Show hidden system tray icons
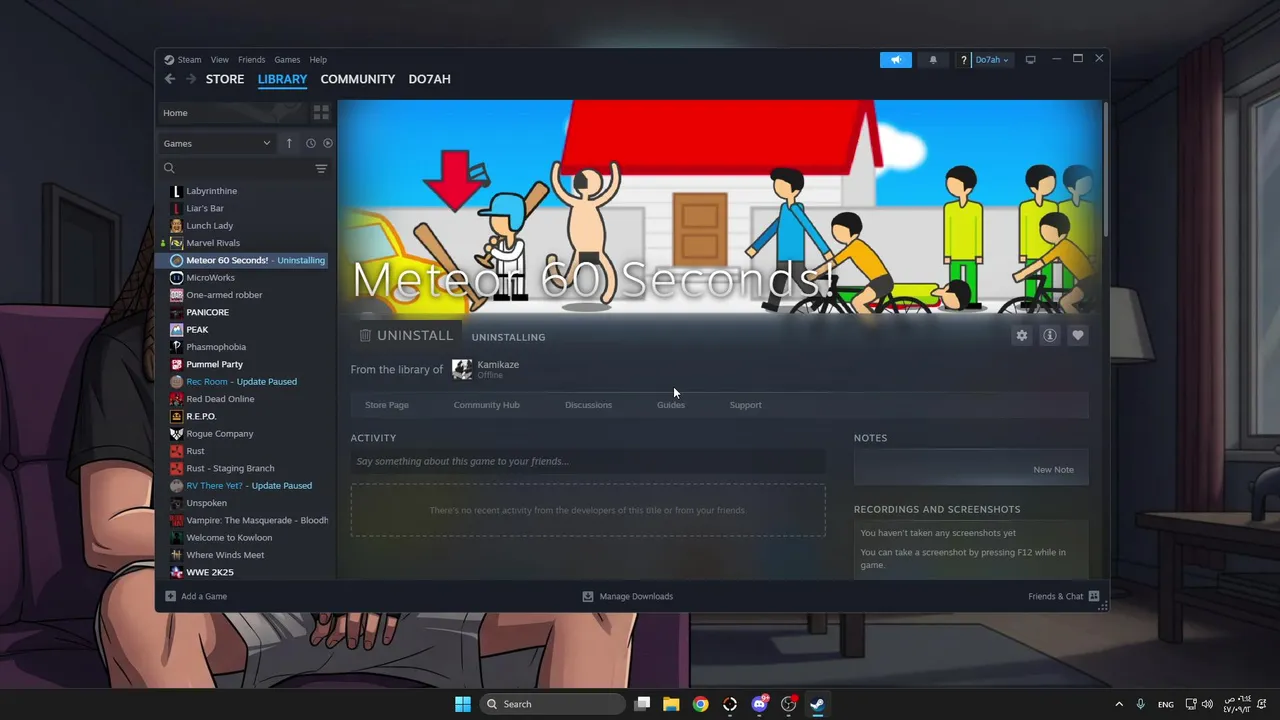Image resolution: width=1280 pixels, height=720 pixels. (x=1118, y=704)
